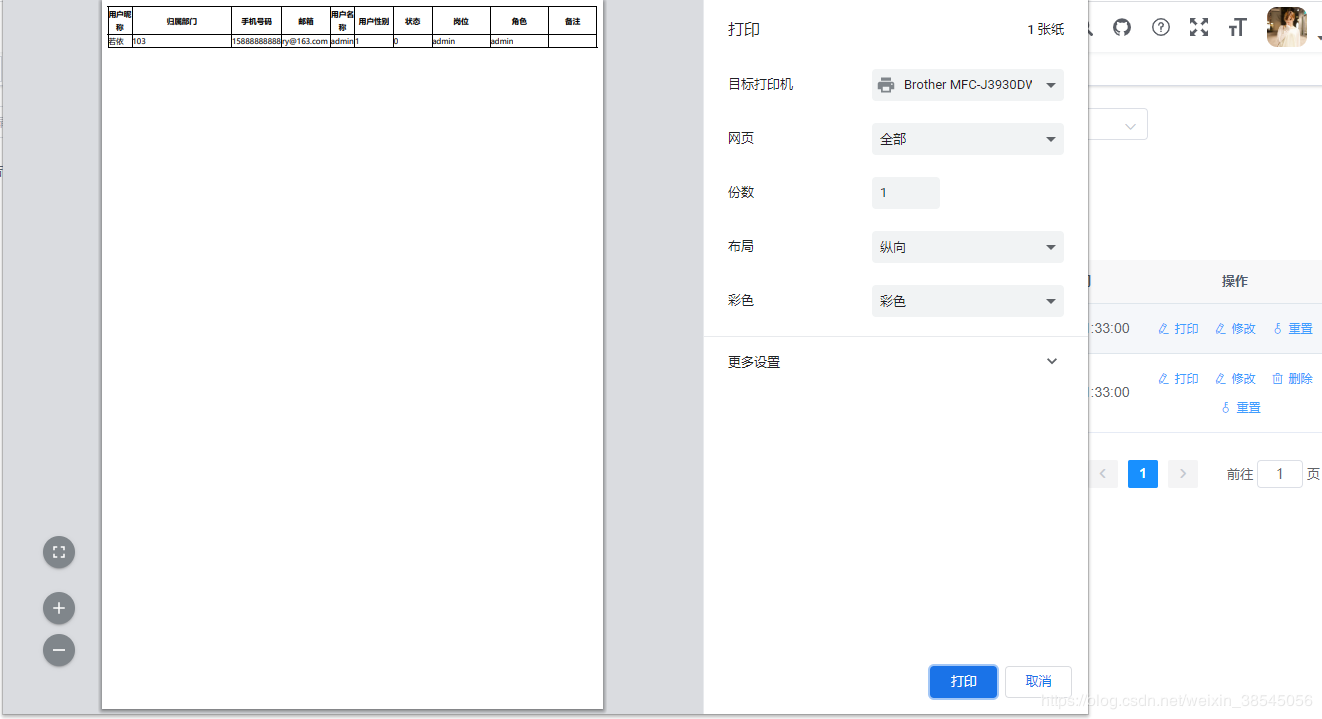This screenshot has height=719, width=1322.
Task: Open the 目标打印机 printer selection dropdown
Action: tap(967, 84)
